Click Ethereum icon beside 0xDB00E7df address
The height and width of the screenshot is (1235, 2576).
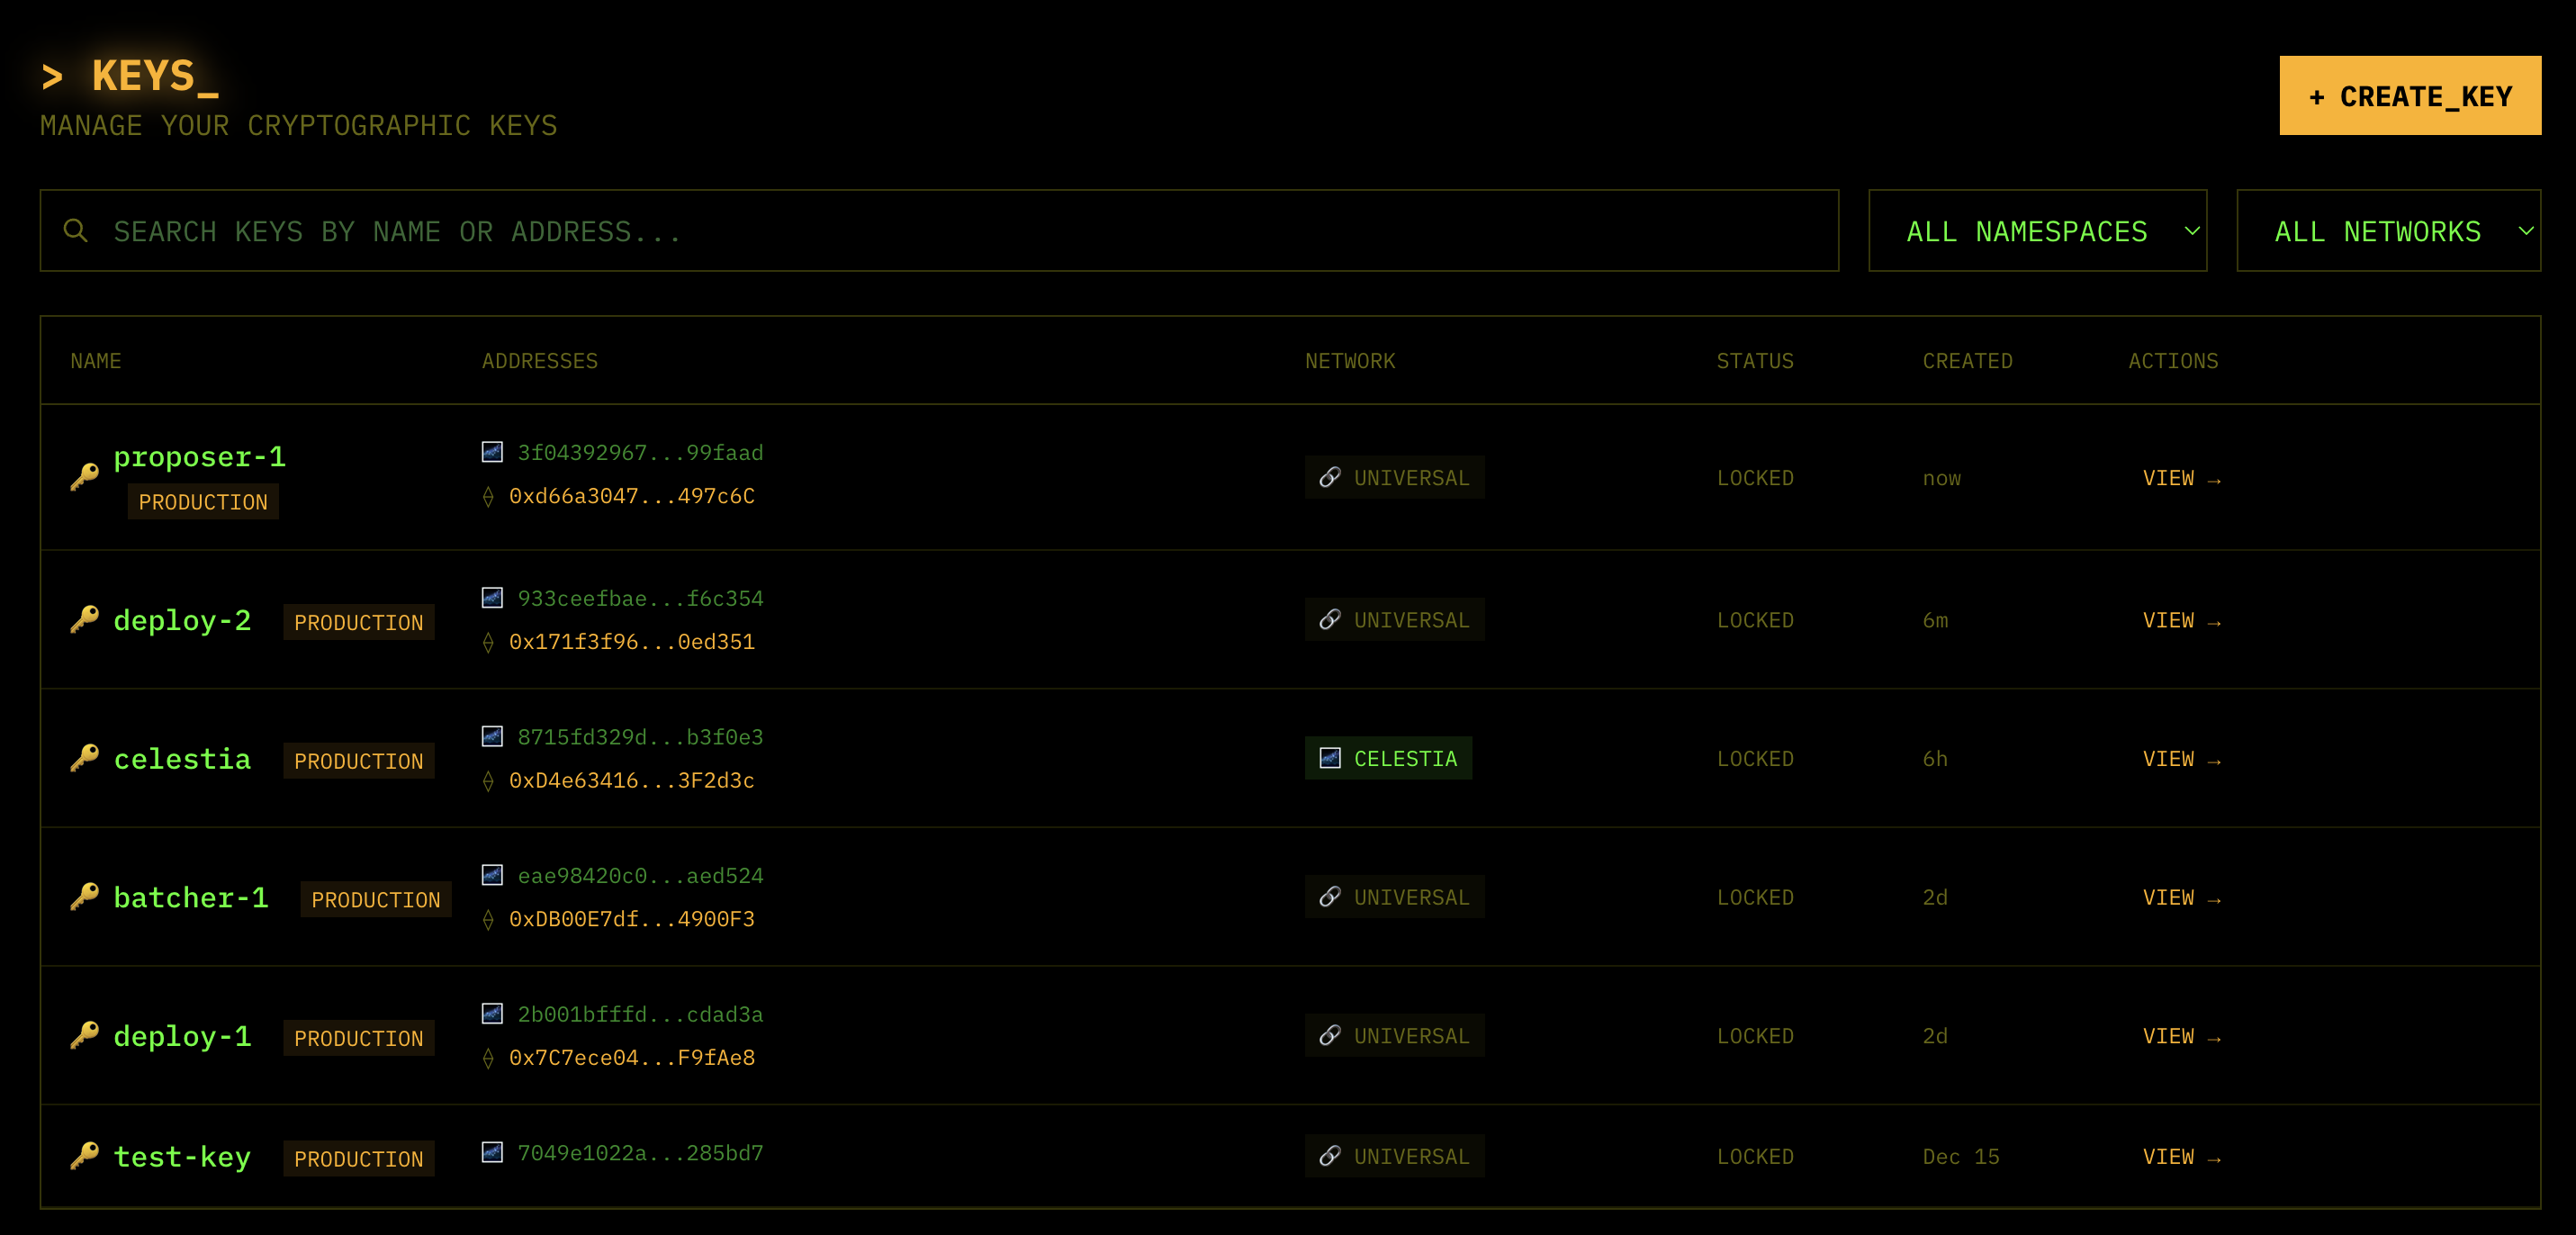pos(488,919)
